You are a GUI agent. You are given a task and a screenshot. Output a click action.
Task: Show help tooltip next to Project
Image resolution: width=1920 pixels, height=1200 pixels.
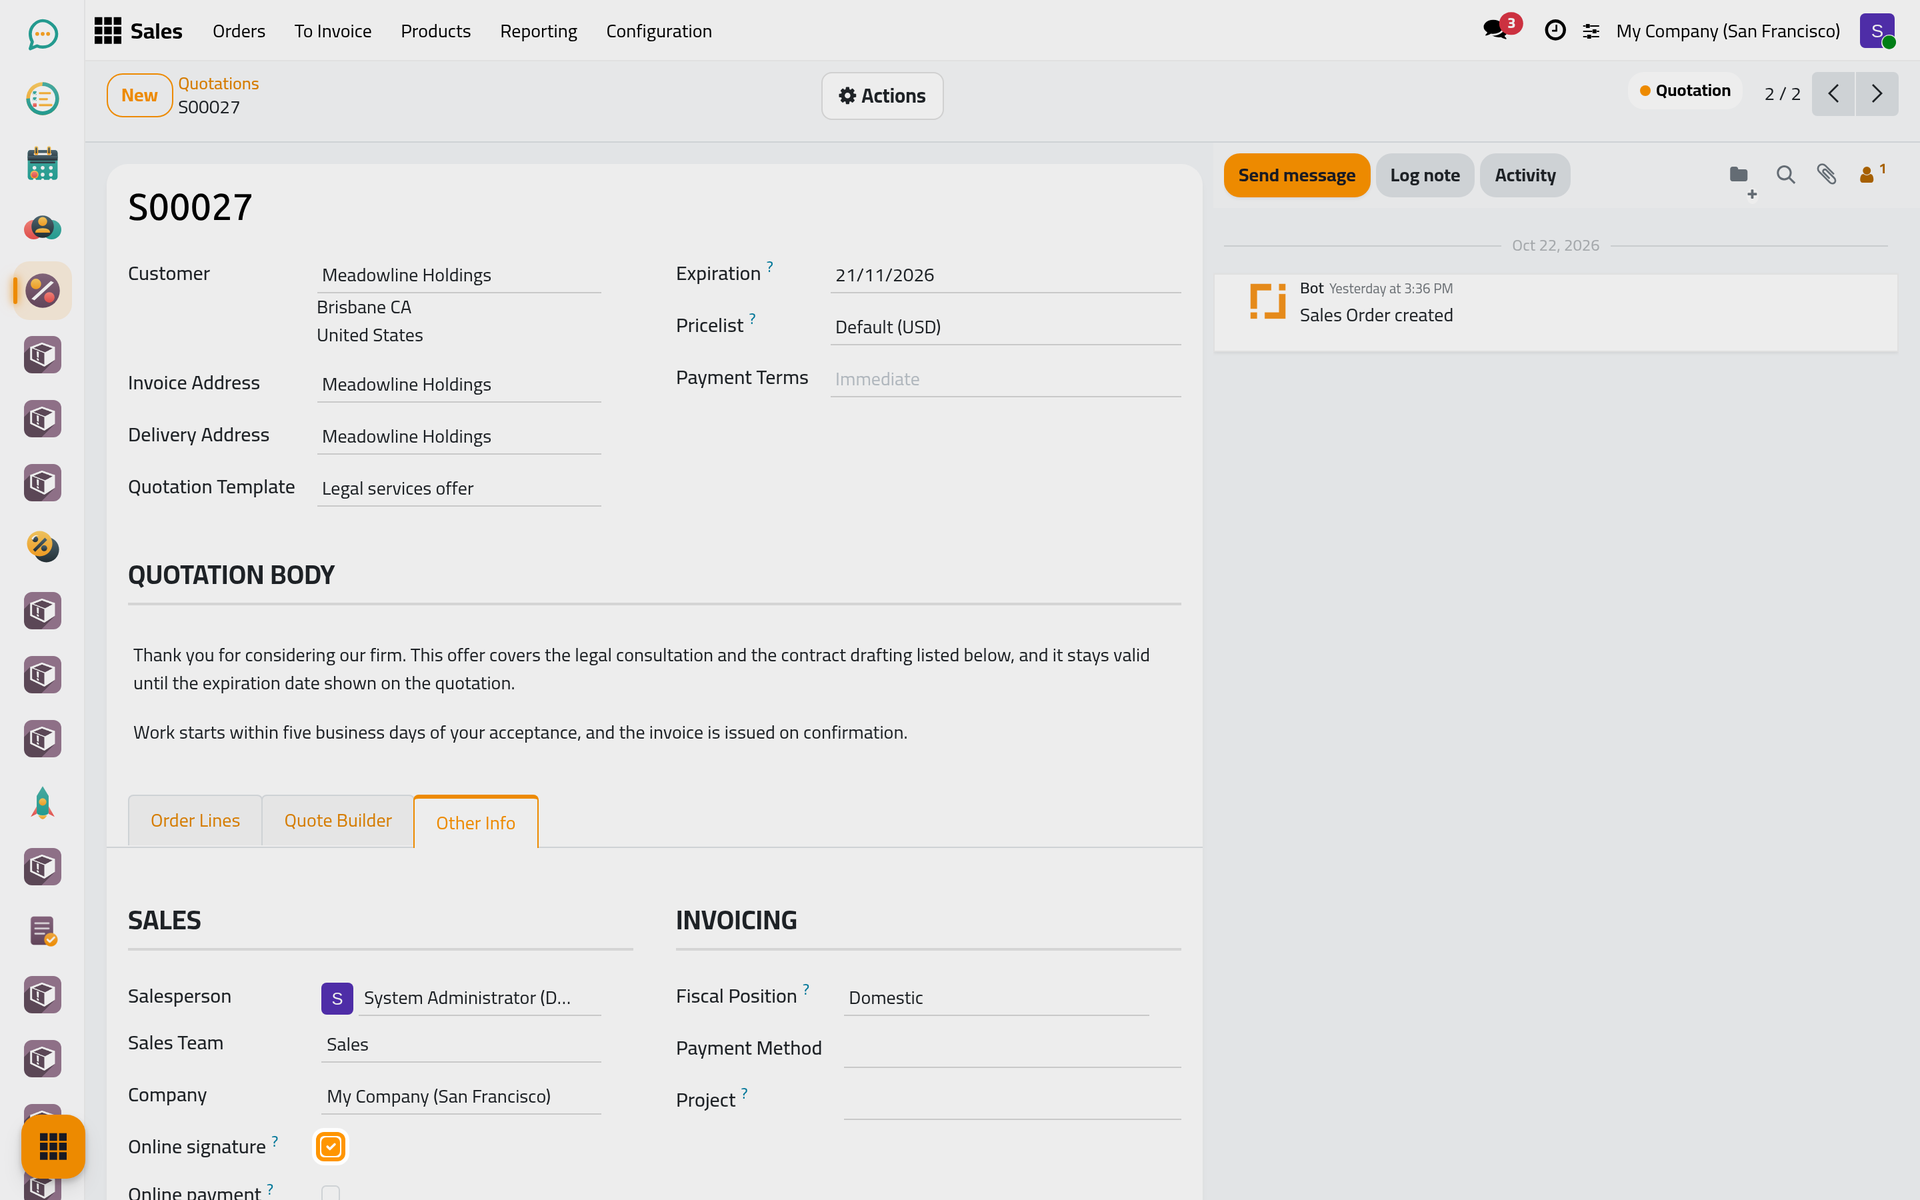(744, 1093)
